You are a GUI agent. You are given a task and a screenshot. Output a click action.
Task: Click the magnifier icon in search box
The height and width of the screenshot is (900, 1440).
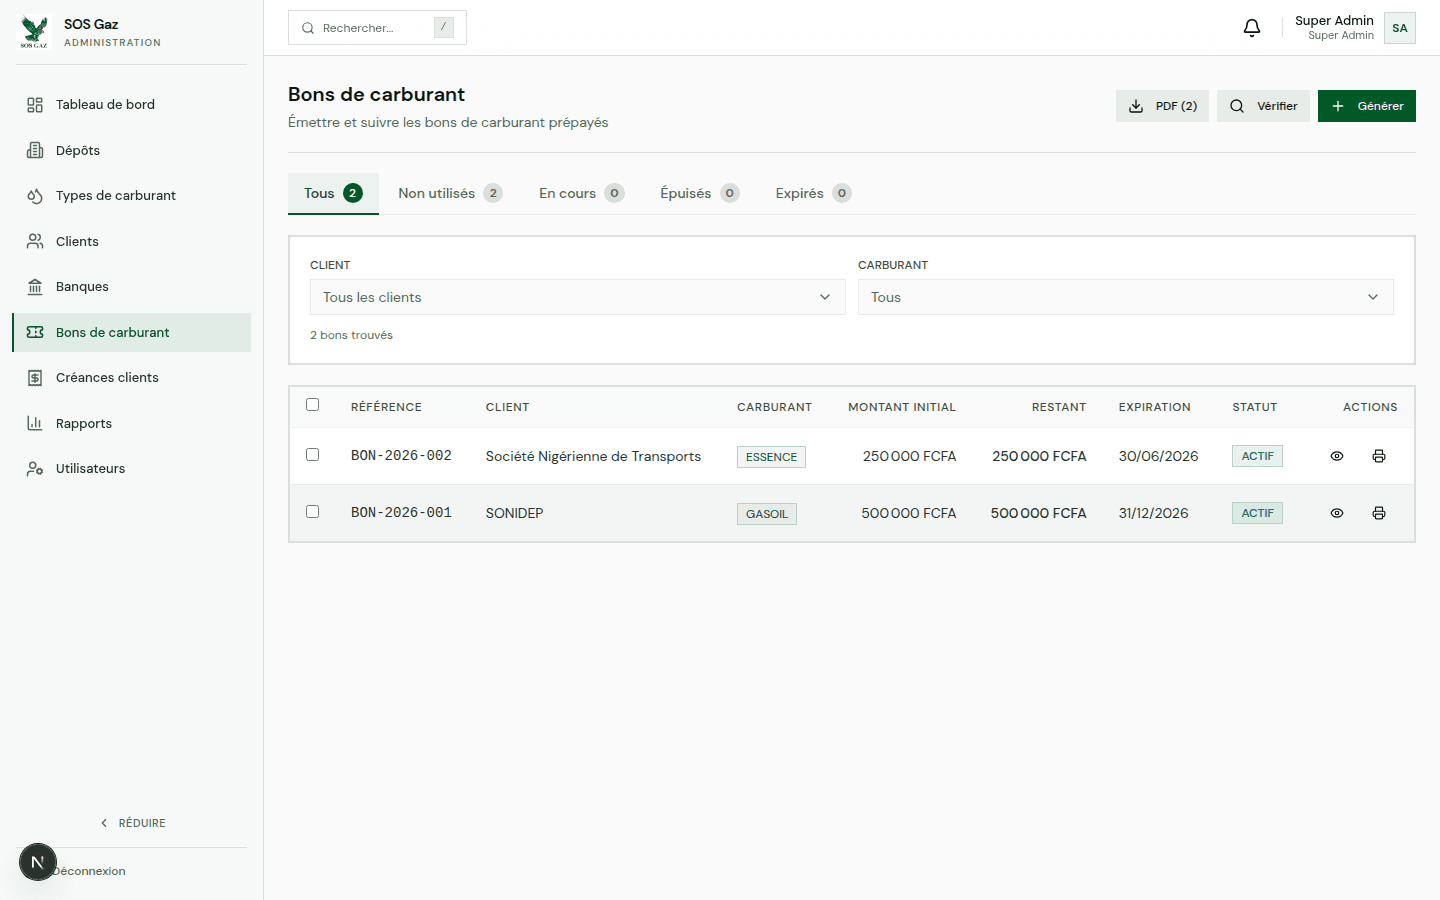[308, 28]
